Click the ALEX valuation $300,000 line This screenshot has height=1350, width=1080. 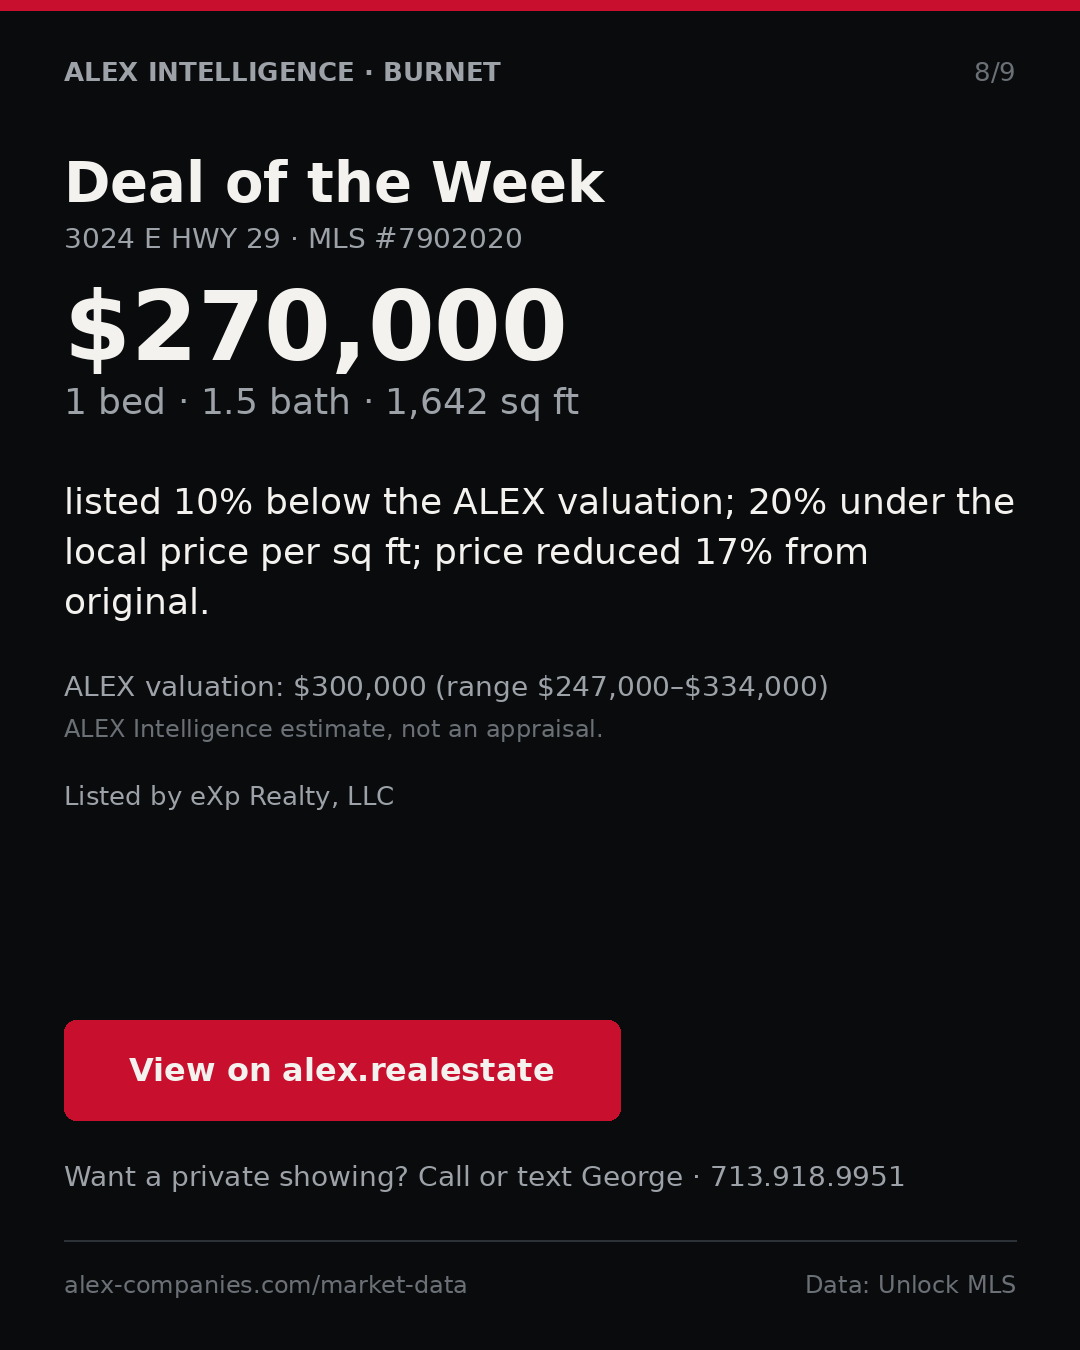(446, 687)
